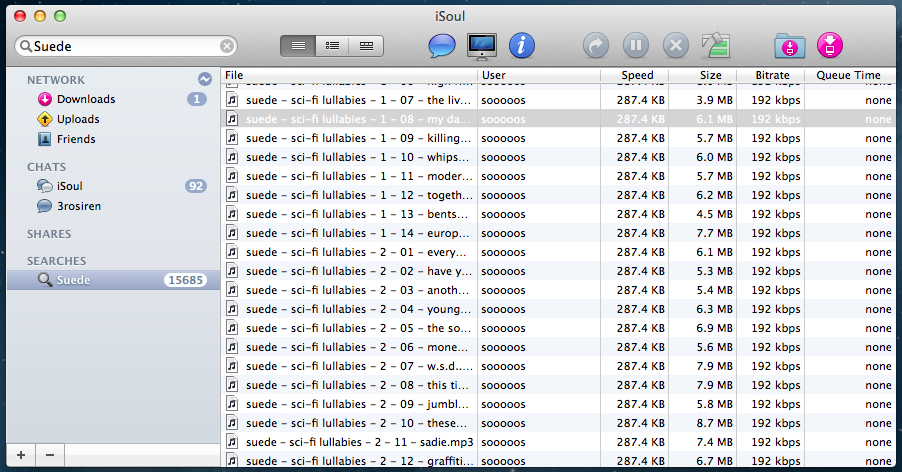Click music file icon of 2 - 11 - sadie.mp3
Screen dimensions: 902x472
tap(232, 442)
